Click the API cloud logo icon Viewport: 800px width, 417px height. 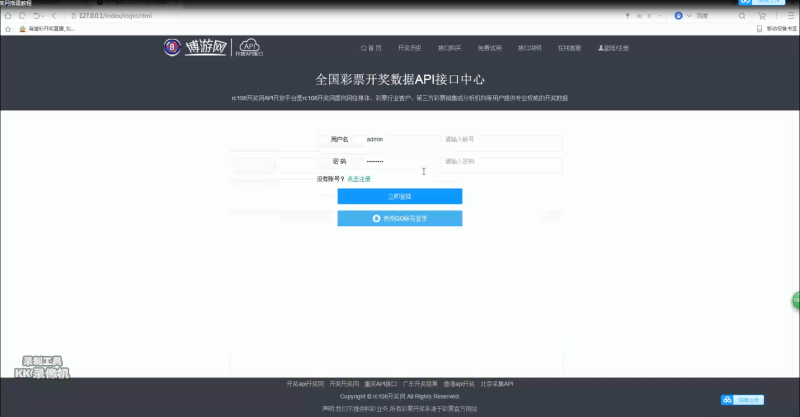[247, 47]
